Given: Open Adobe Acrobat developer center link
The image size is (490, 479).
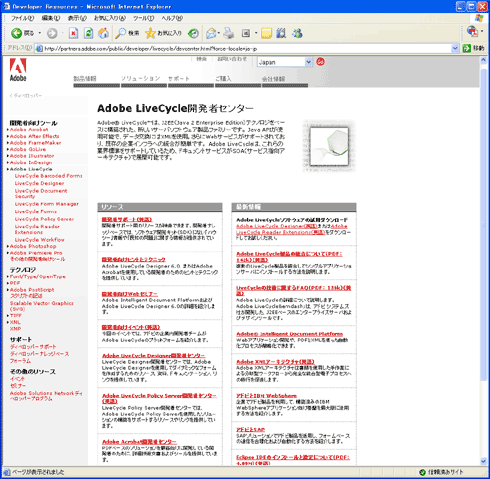Looking at the screenshot, I should click(x=139, y=442).
